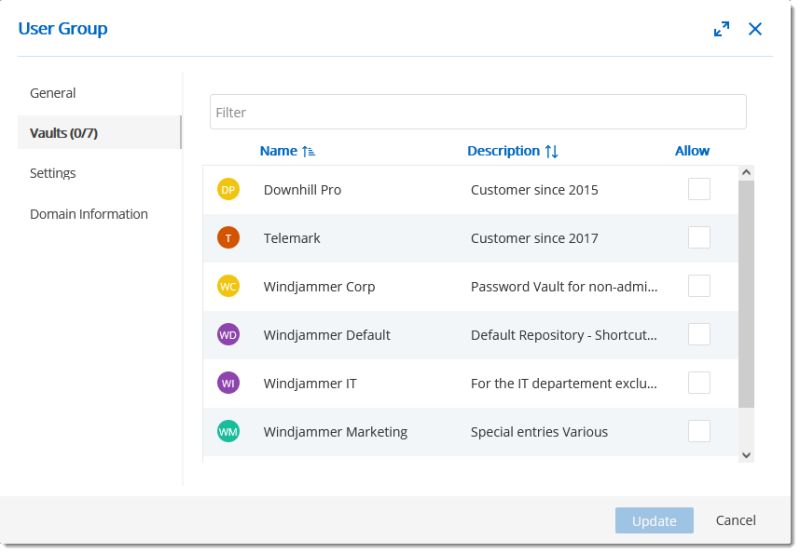Click the Windjammer Corp WC avatar icon

tap(228, 286)
